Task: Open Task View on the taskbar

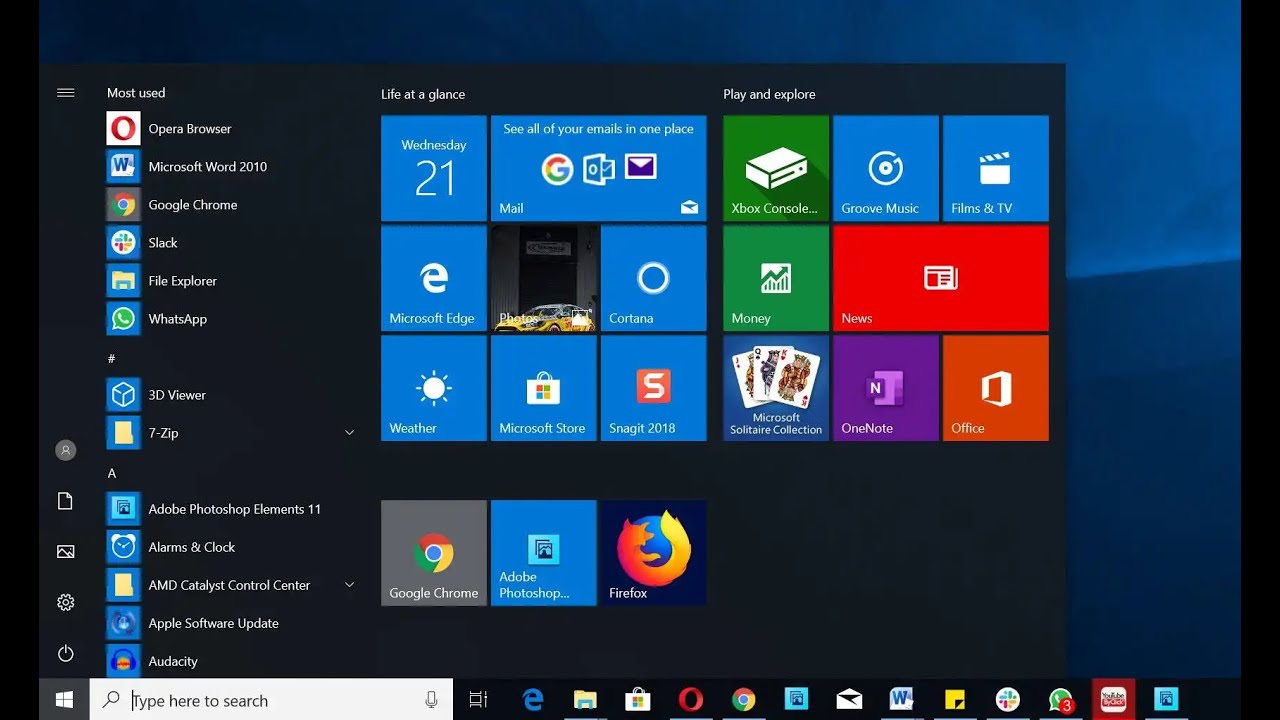Action: click(x=479, y=700)
